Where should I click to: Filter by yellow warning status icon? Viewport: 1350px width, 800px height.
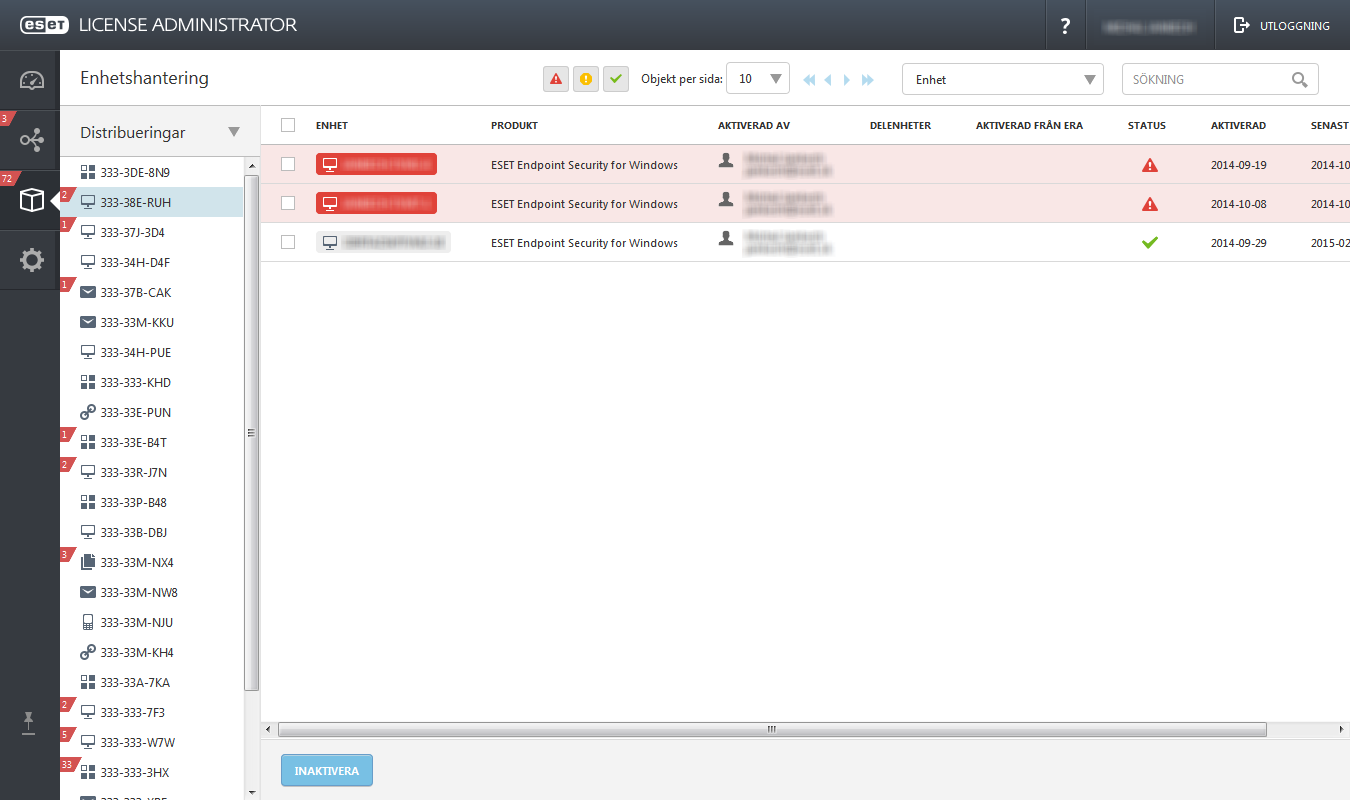click(586, 79)
